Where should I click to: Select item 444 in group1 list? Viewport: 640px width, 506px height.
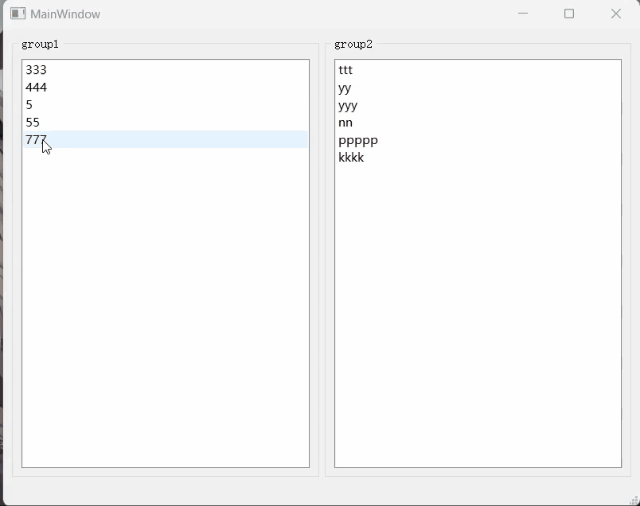click(165, 87)
